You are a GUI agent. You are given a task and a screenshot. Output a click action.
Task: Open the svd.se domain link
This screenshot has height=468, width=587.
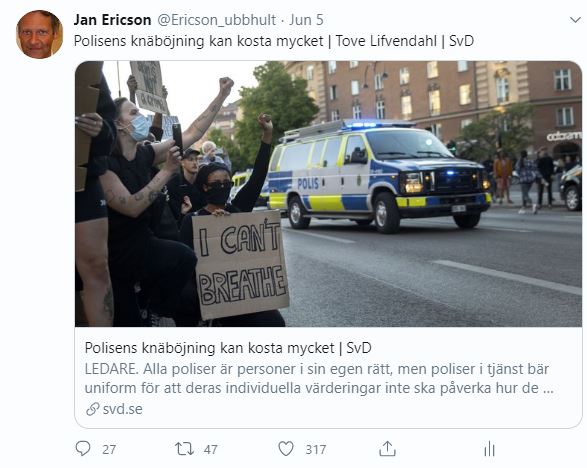123,409
